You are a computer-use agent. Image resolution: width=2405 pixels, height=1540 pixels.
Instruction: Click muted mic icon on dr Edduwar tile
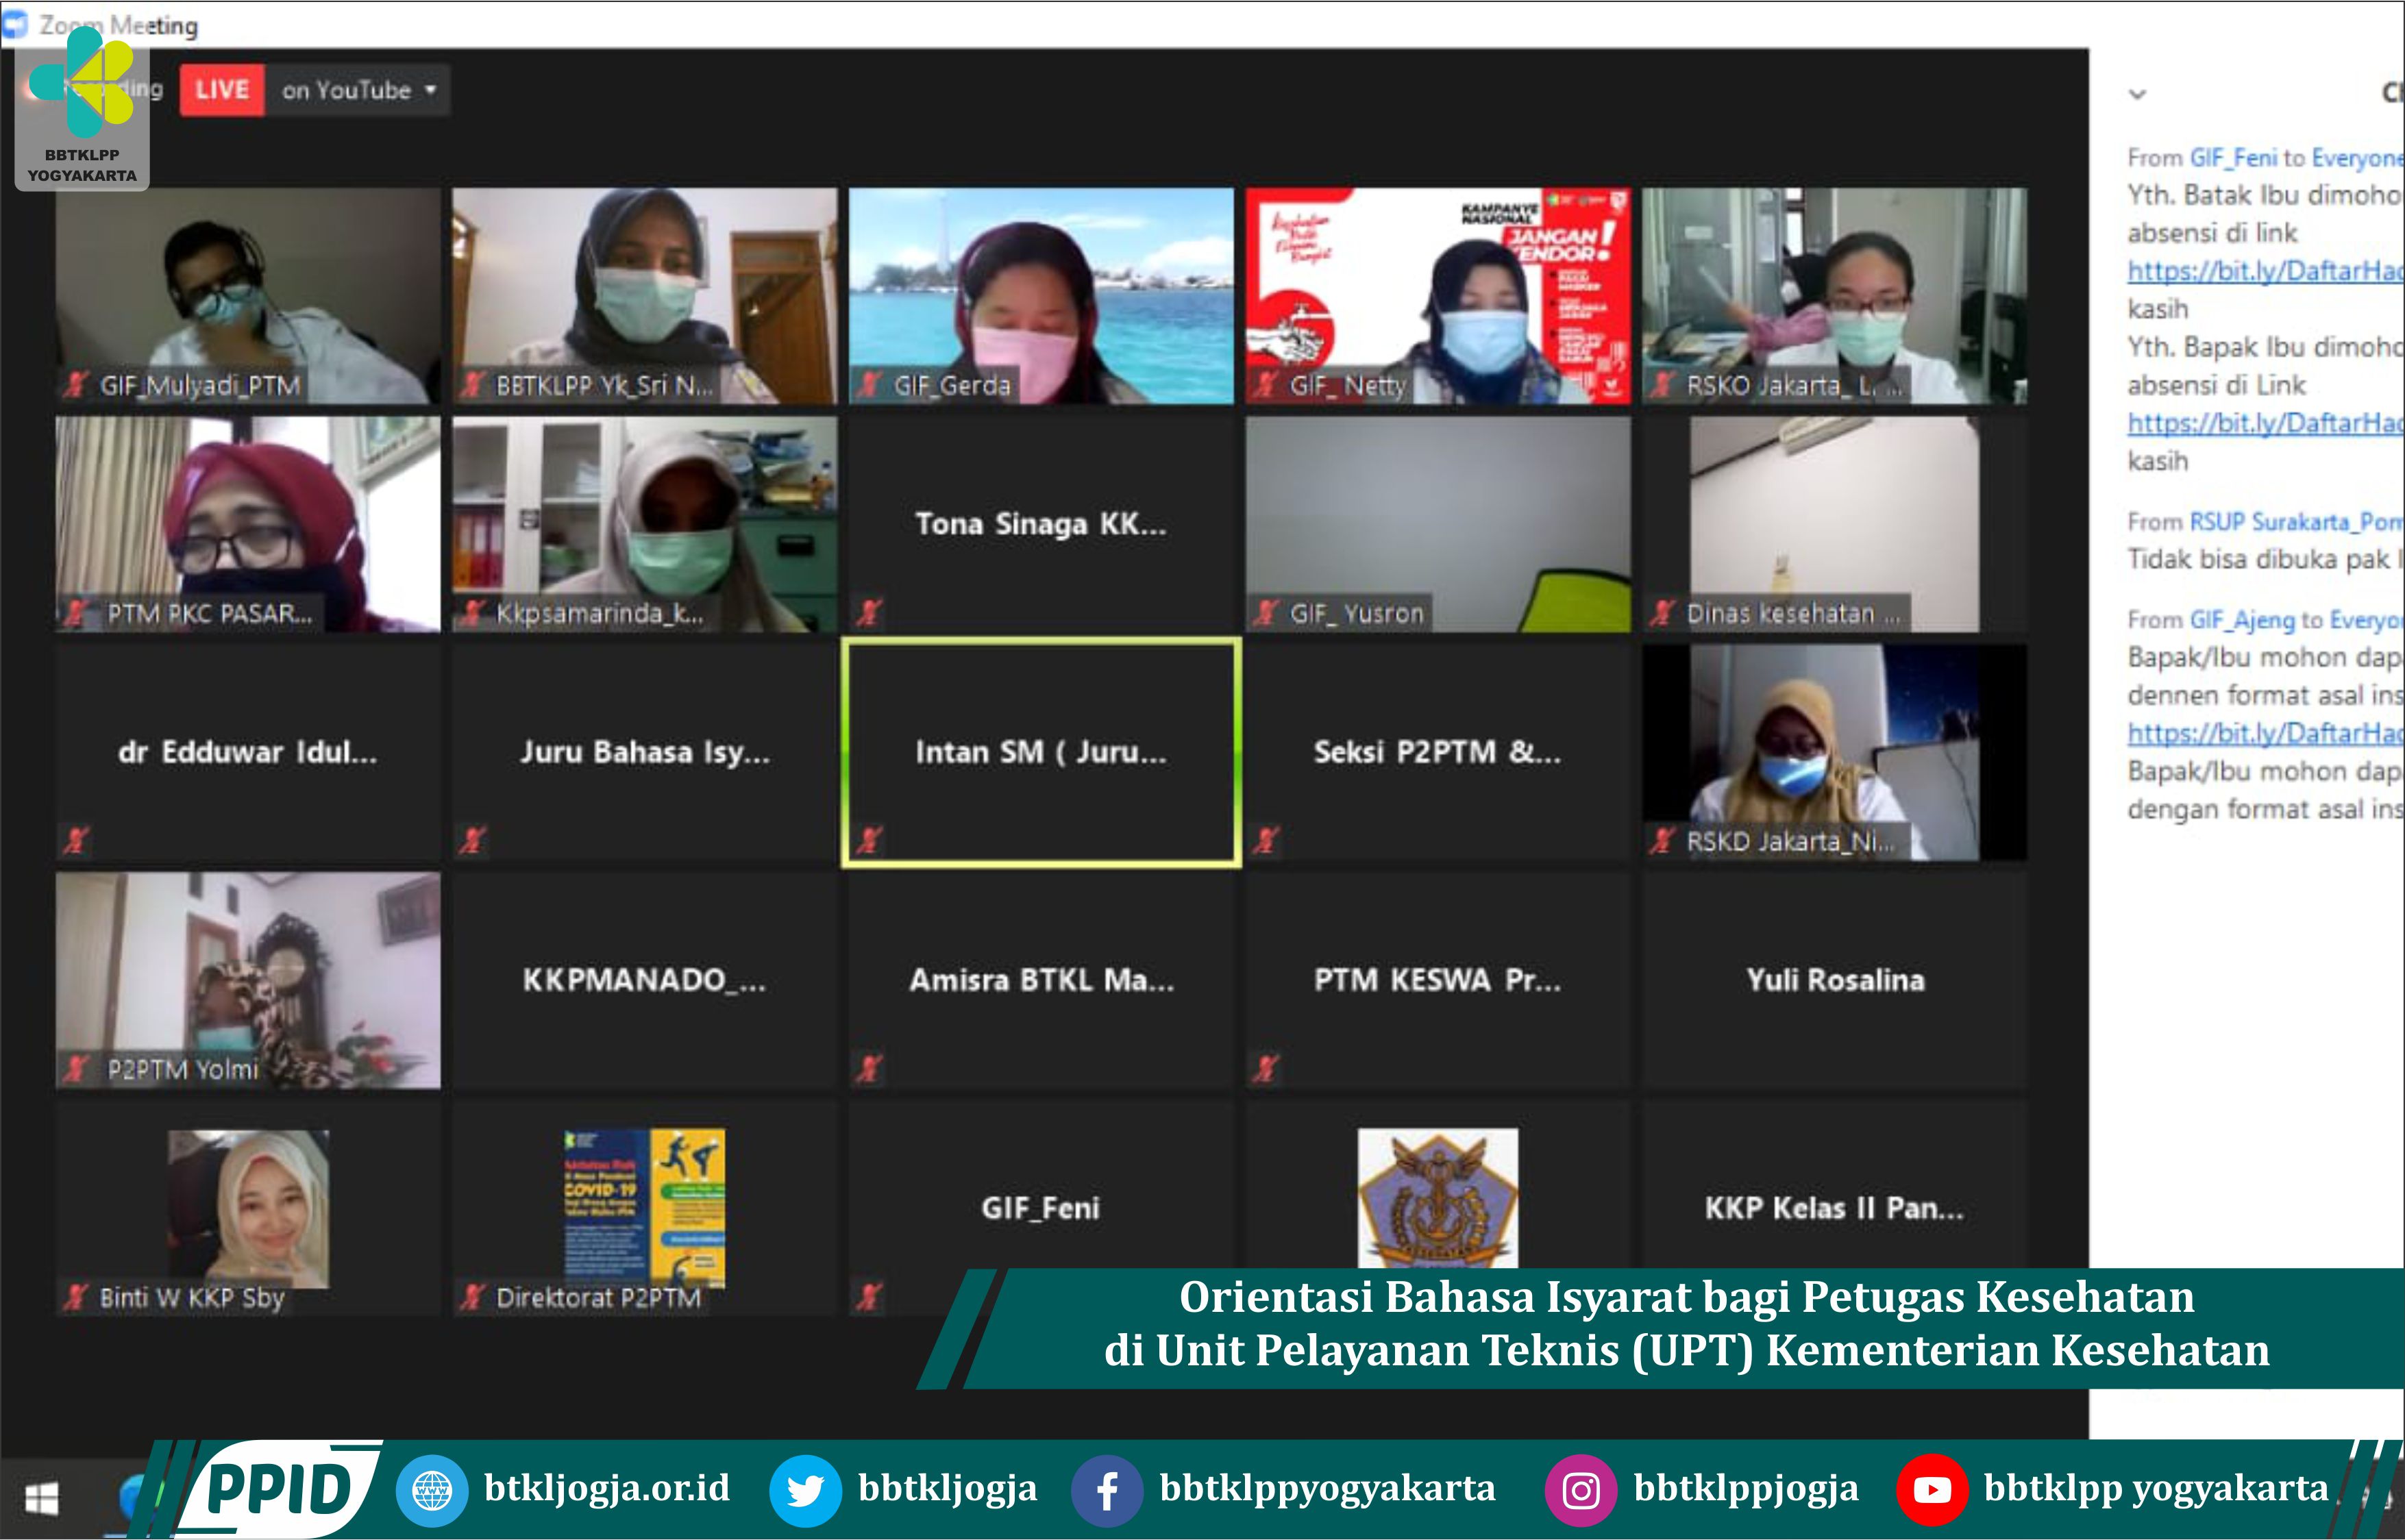76,841
